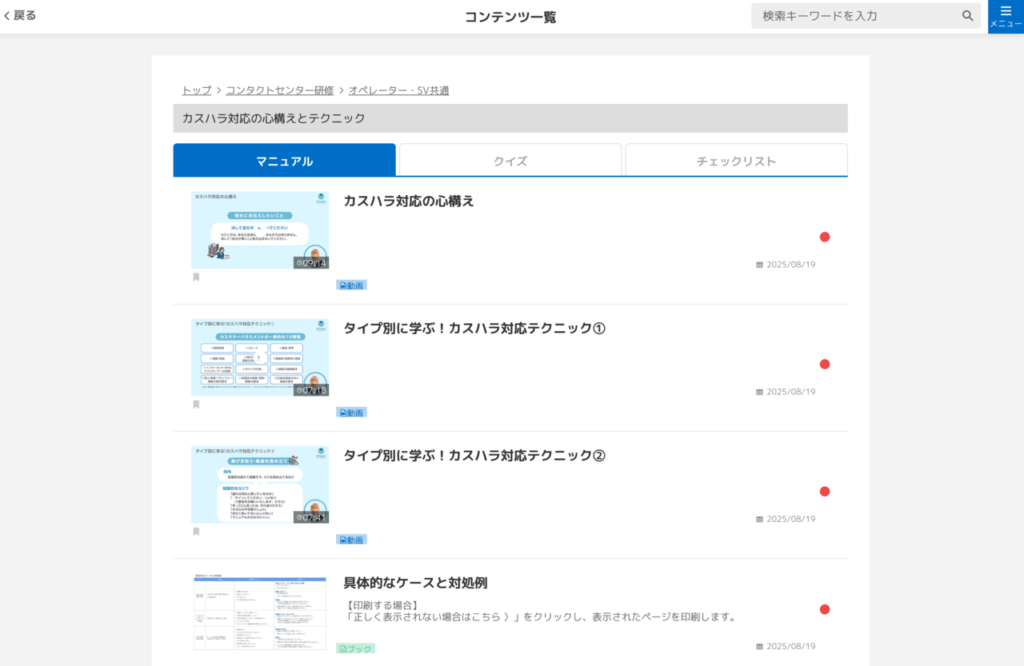Click the ブック tag under 具体的なケースと対処例
1024x666 pixels.
coord(356,649)
